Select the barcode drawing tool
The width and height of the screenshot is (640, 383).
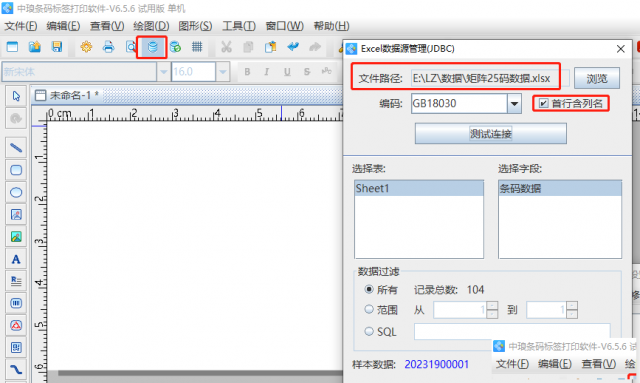(16, 303)
